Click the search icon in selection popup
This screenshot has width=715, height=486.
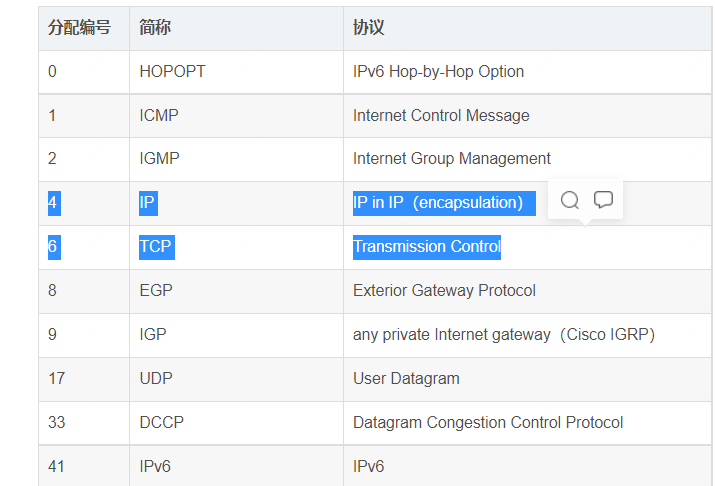point(570,200)
